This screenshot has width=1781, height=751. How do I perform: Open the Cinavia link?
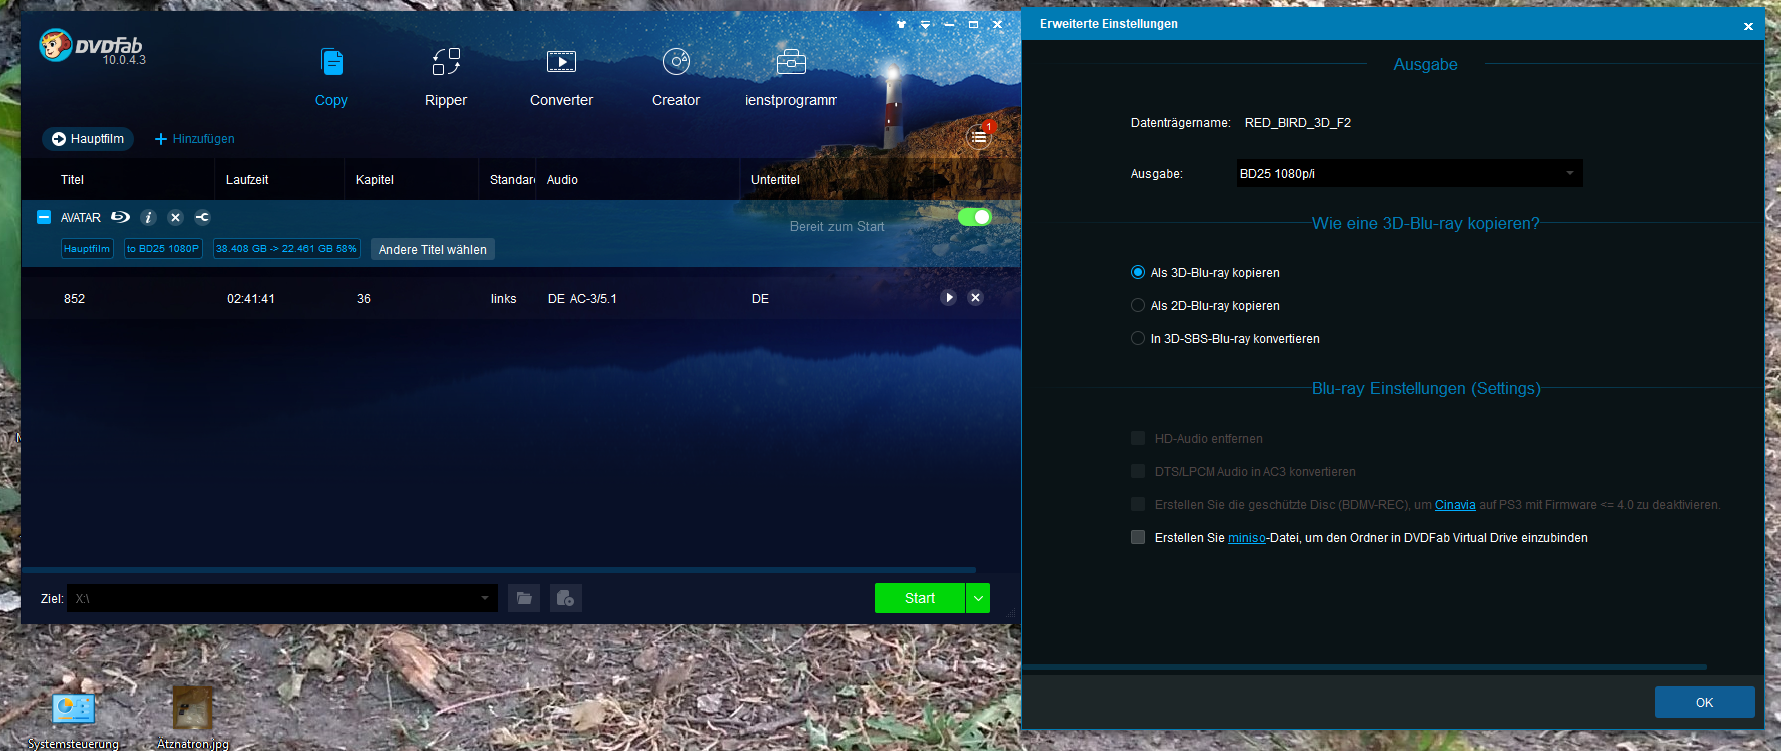1455,505
